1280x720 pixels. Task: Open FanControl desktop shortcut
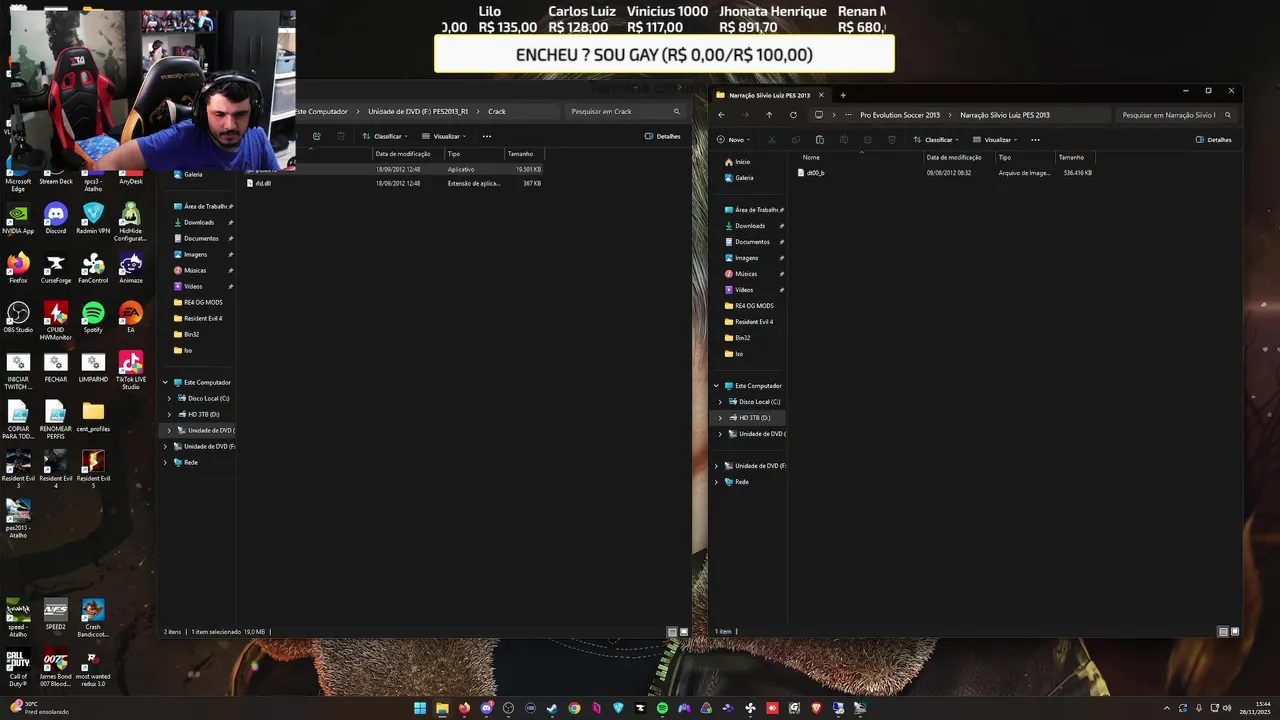point(93,268)
